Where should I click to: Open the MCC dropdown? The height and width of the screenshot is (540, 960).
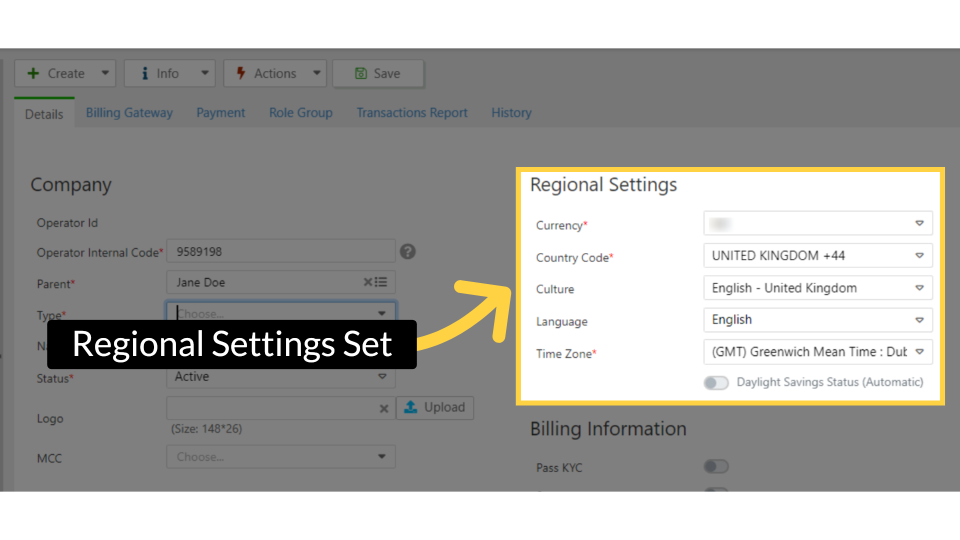pyautogui.click(x=280, y=457)
